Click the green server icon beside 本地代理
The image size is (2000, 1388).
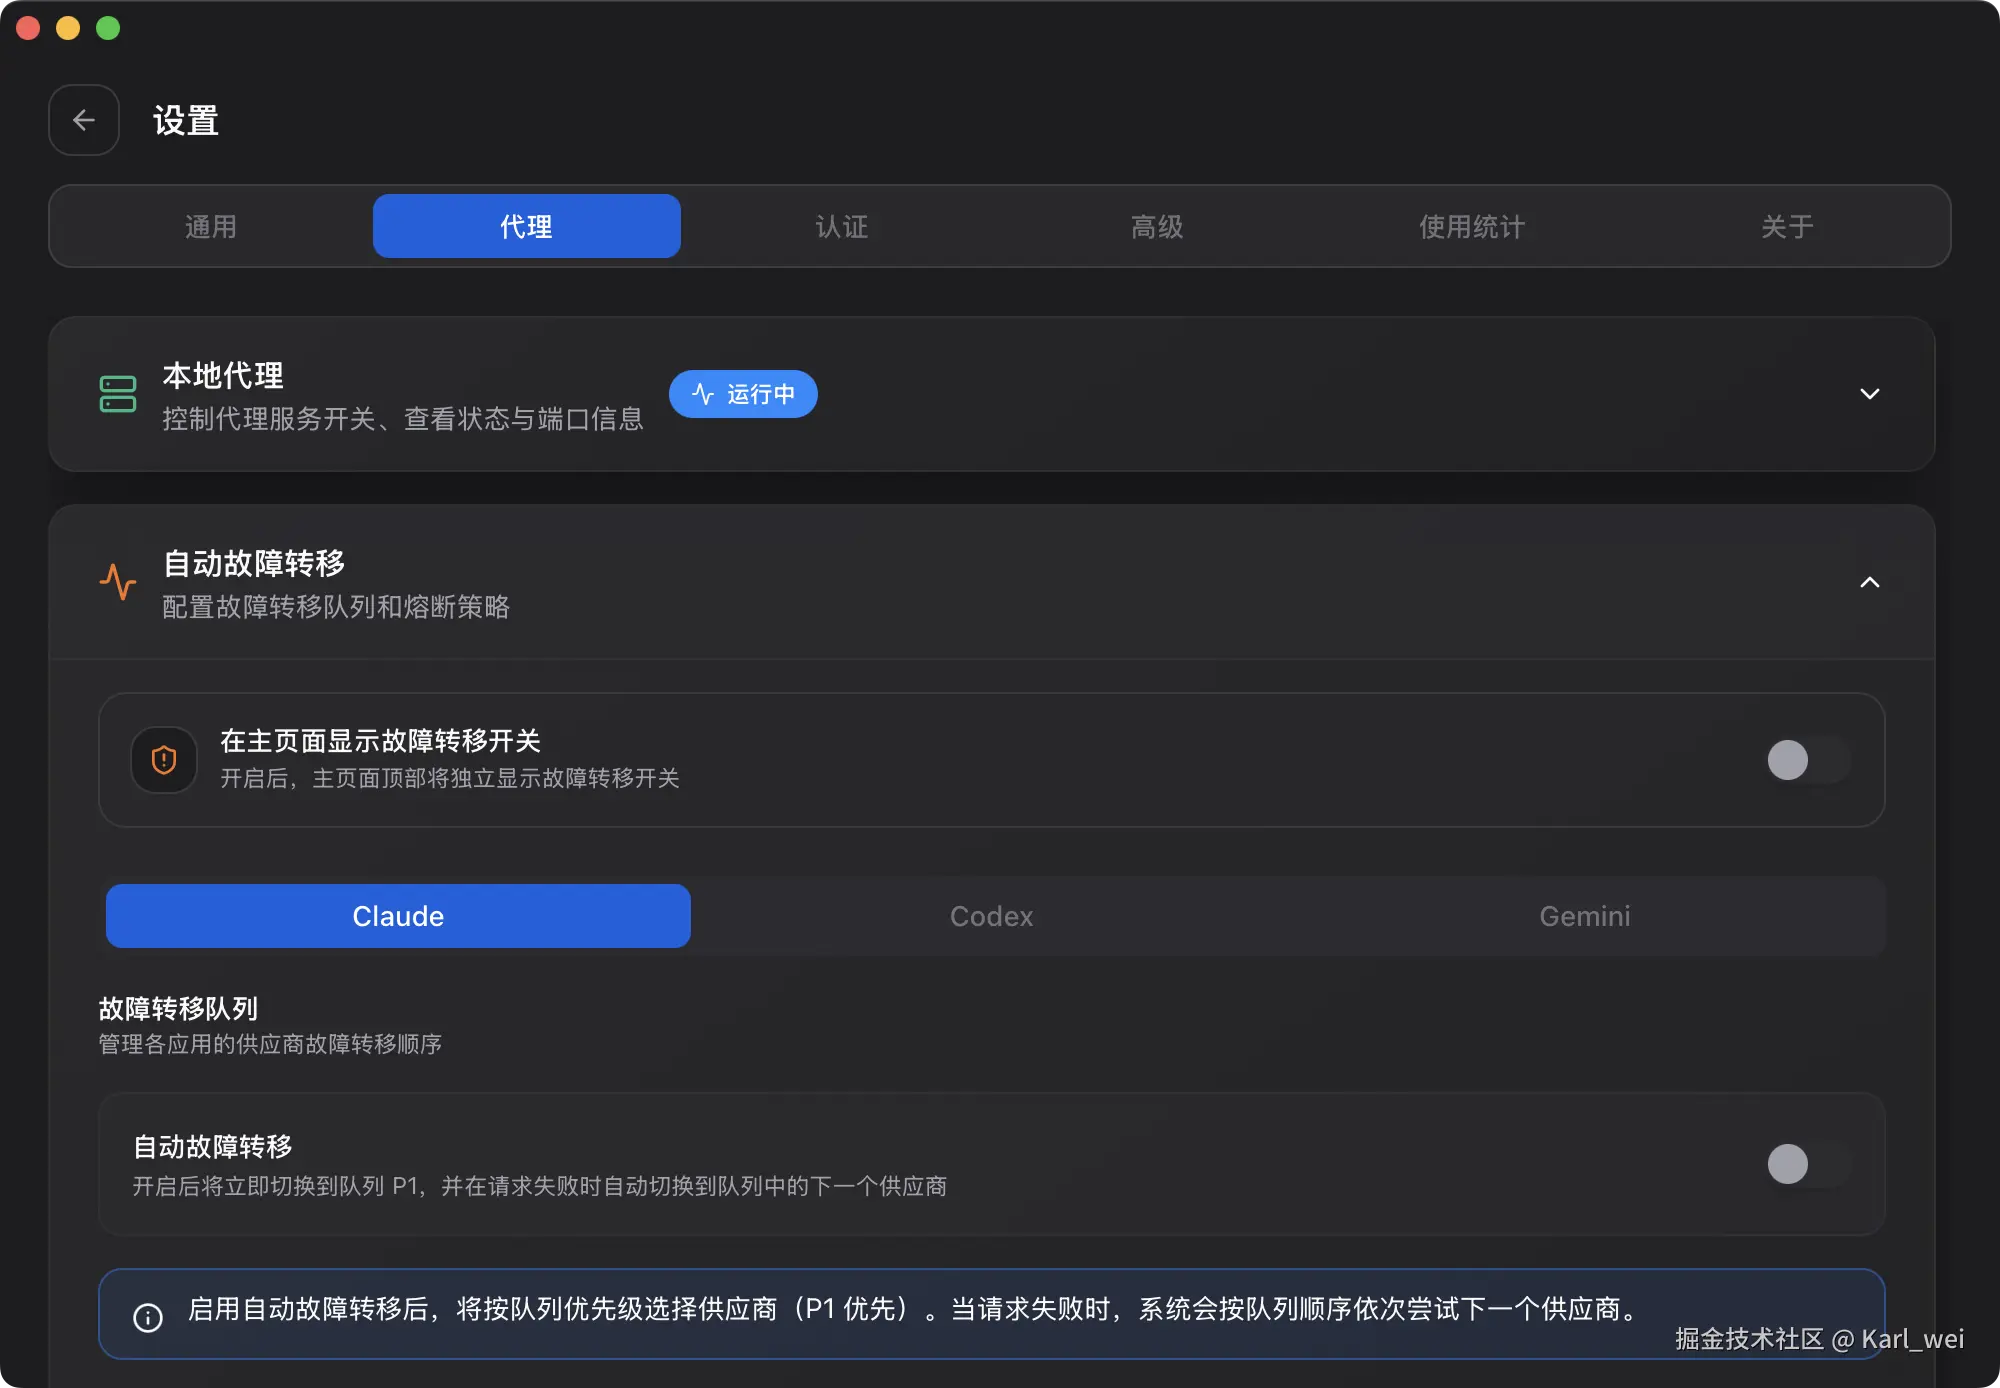pos(118,394)
